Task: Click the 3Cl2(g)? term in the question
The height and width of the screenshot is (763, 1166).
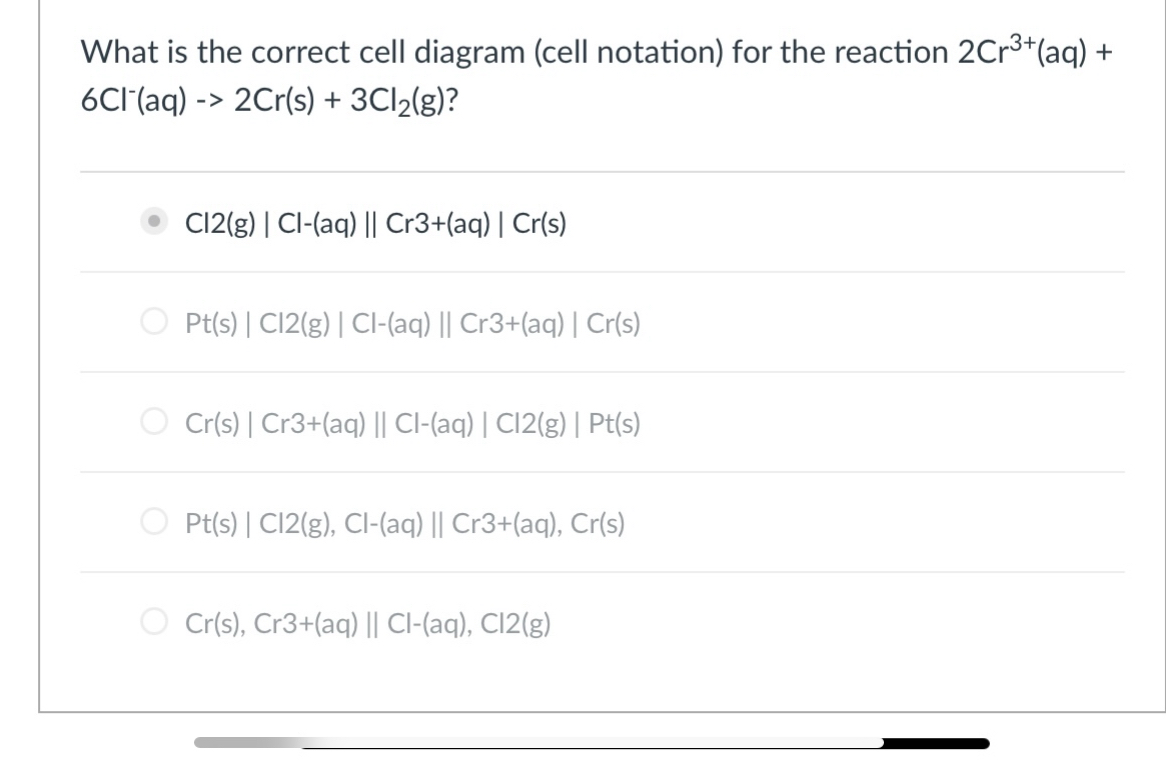Action: pyautogui.click(x=404, y=100)
